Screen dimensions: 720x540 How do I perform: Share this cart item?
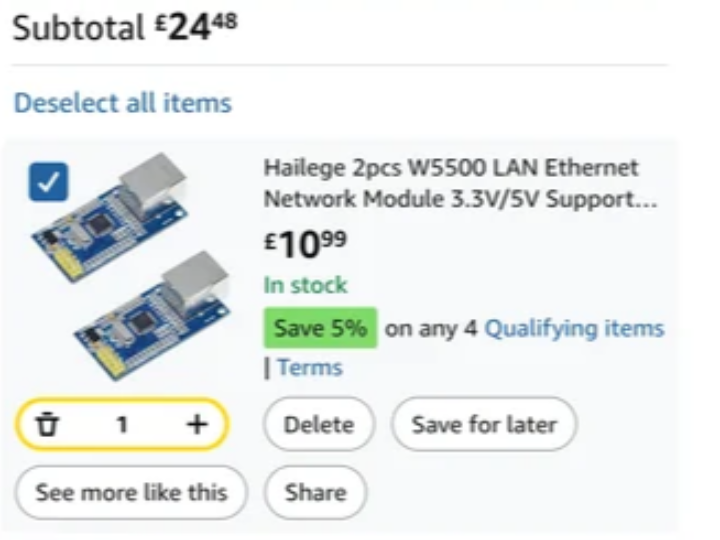coord(315,492)
